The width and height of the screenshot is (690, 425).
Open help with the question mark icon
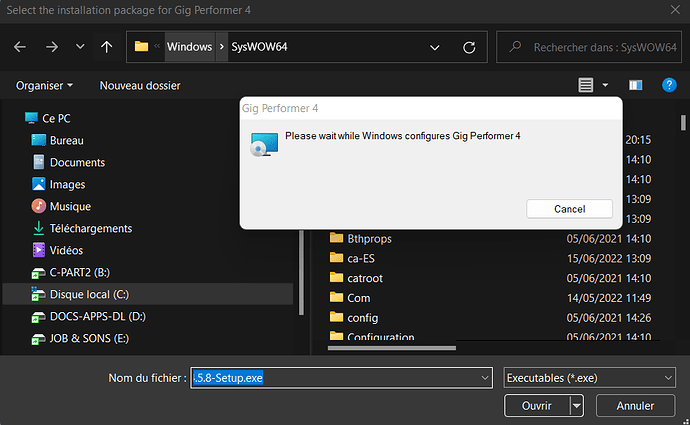pyautogui.click(x=669, y=85)
